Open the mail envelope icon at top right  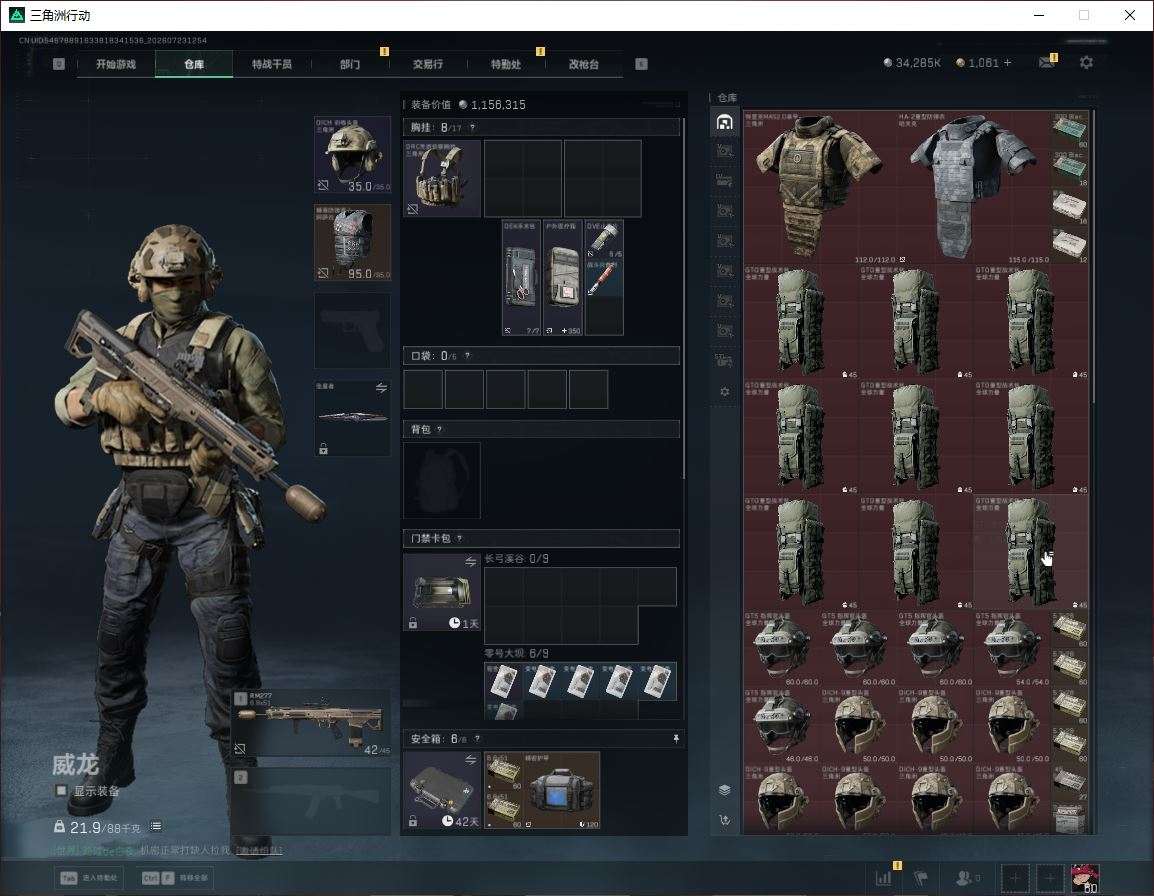1047,63
